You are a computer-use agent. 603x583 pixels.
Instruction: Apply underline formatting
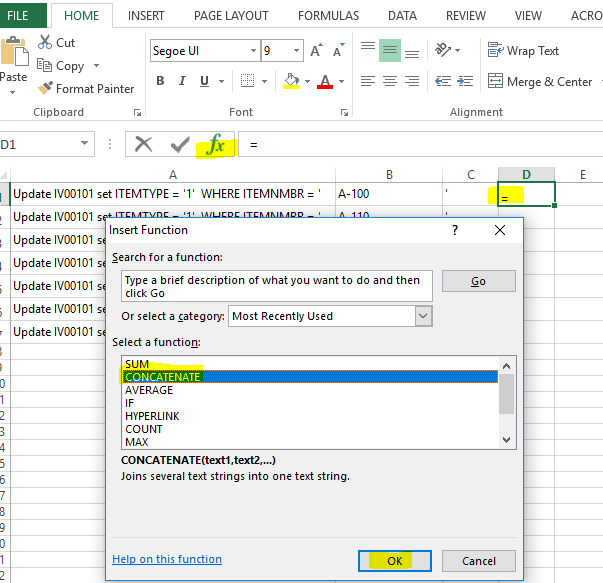tap(205, 82)
